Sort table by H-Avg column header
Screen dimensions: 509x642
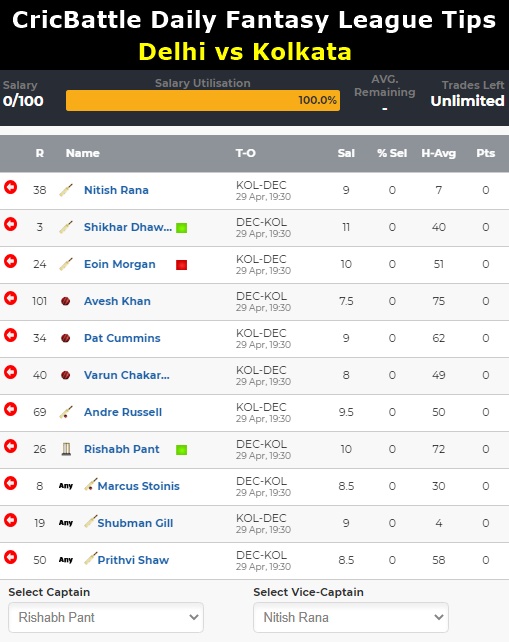439,153
